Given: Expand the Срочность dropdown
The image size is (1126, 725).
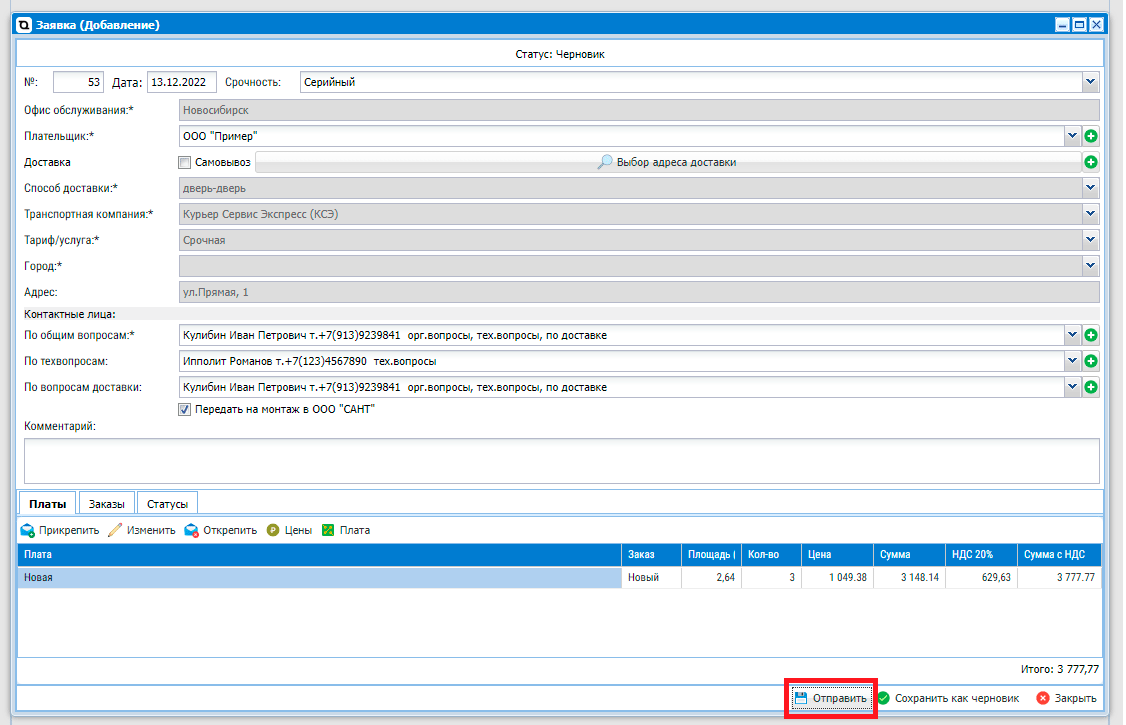Looking at the screenshot, I should tap(1090, 82).
